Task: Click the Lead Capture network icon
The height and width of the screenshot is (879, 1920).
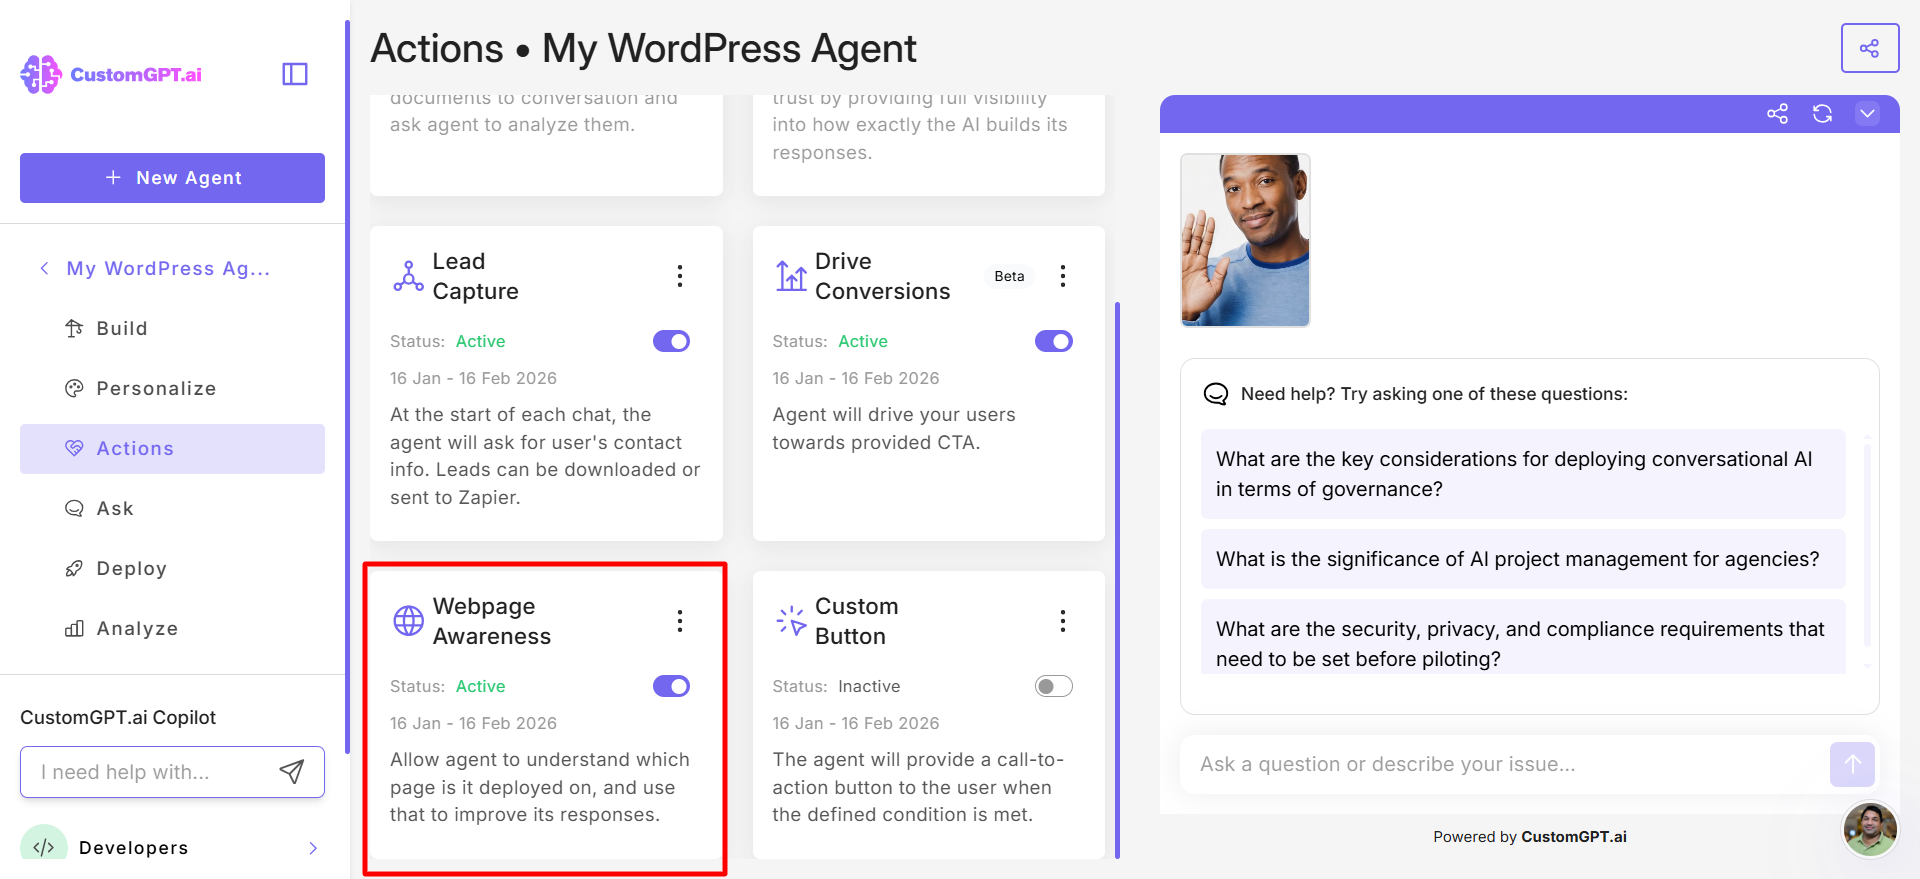Action: point(408,276)
